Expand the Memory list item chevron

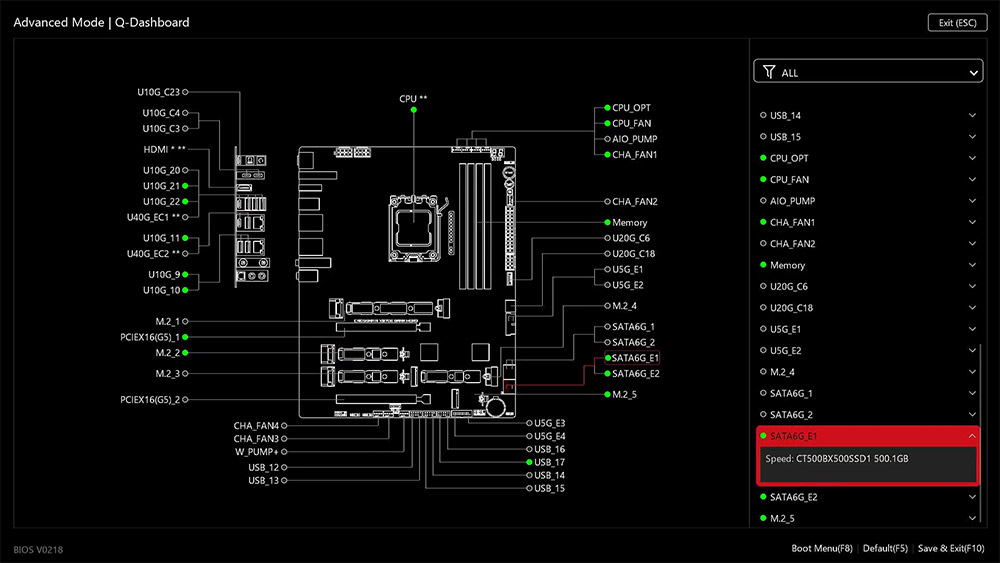pos(972,265)
